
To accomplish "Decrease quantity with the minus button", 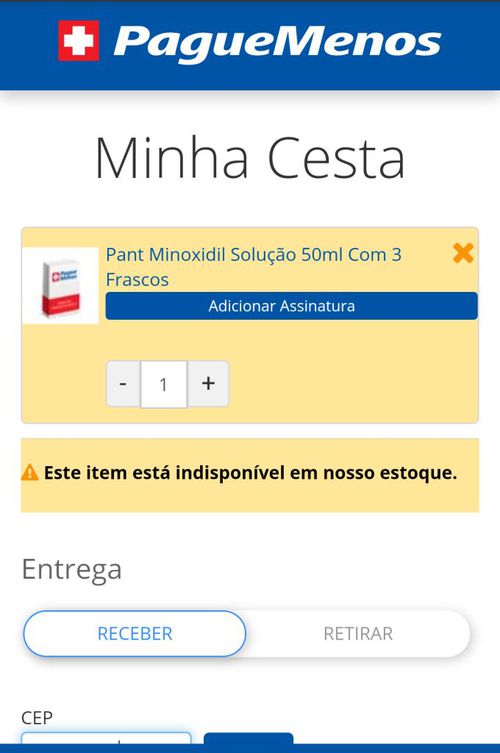I will [123, 384].
